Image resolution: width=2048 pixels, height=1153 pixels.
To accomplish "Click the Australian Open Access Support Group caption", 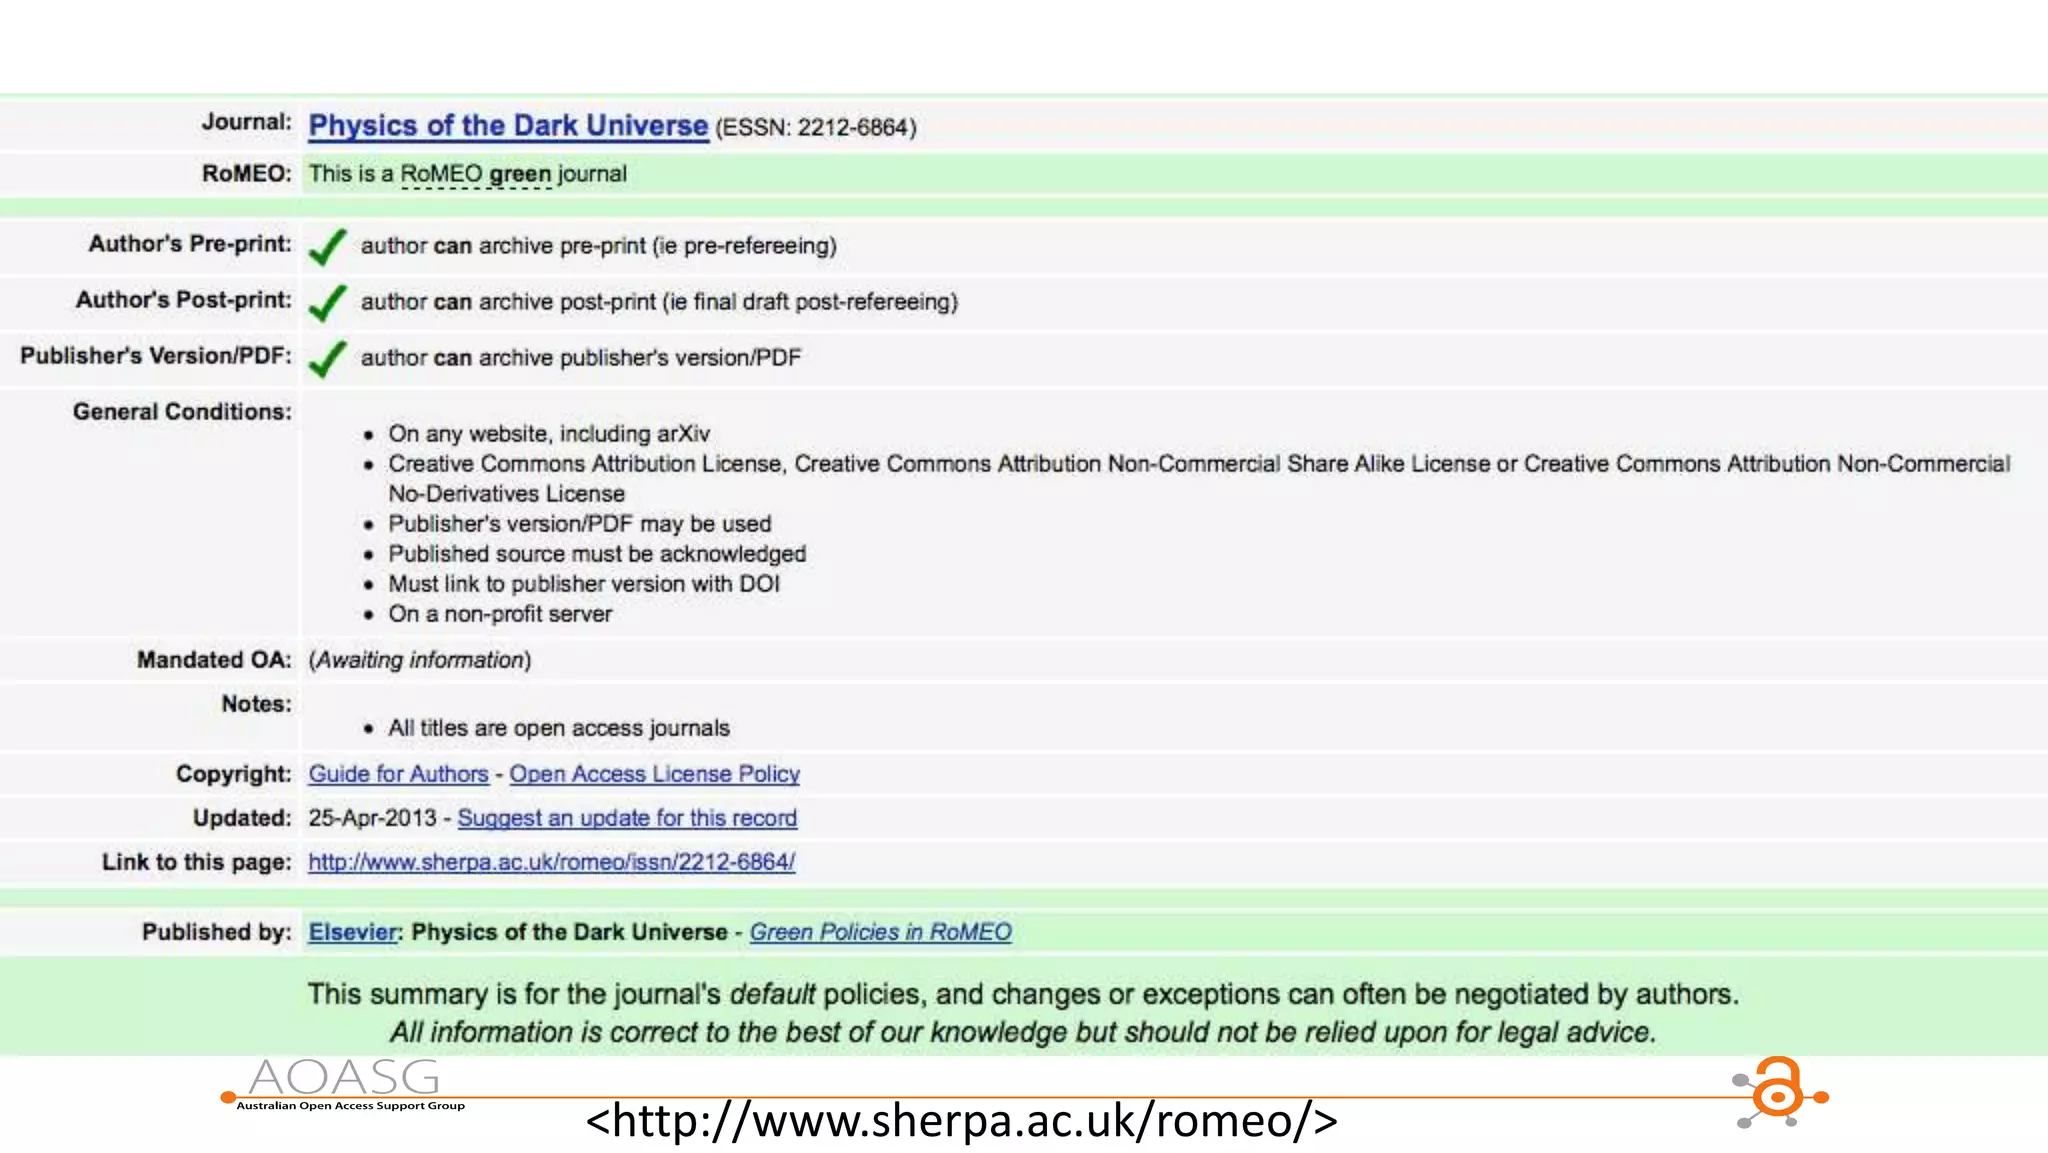I will (x=350, y=1106).
